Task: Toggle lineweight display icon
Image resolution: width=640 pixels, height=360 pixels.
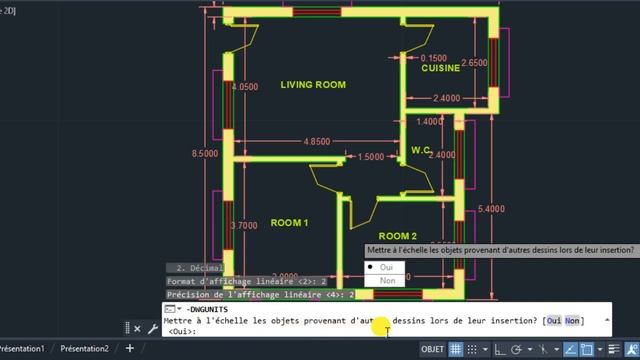Action: click(x=614, y=349)
